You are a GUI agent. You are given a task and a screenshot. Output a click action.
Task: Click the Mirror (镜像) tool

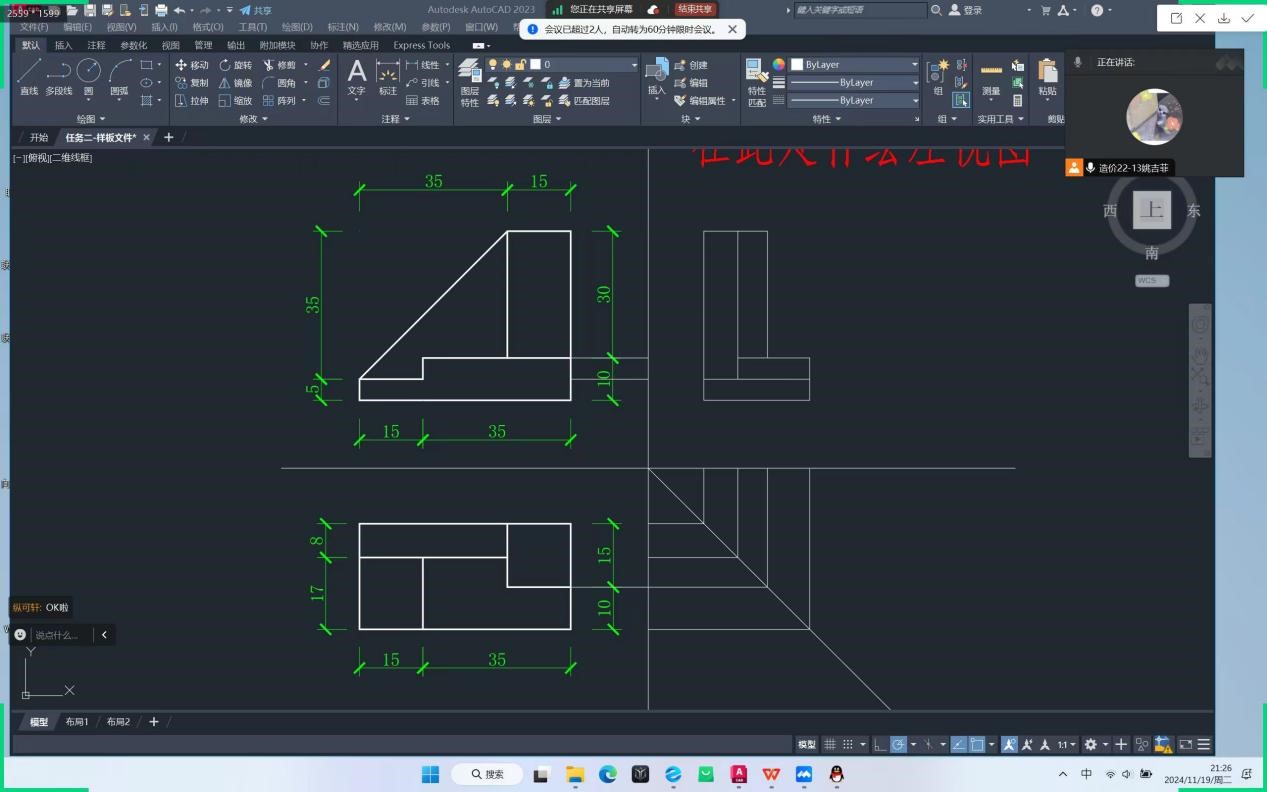pos(235,83)
